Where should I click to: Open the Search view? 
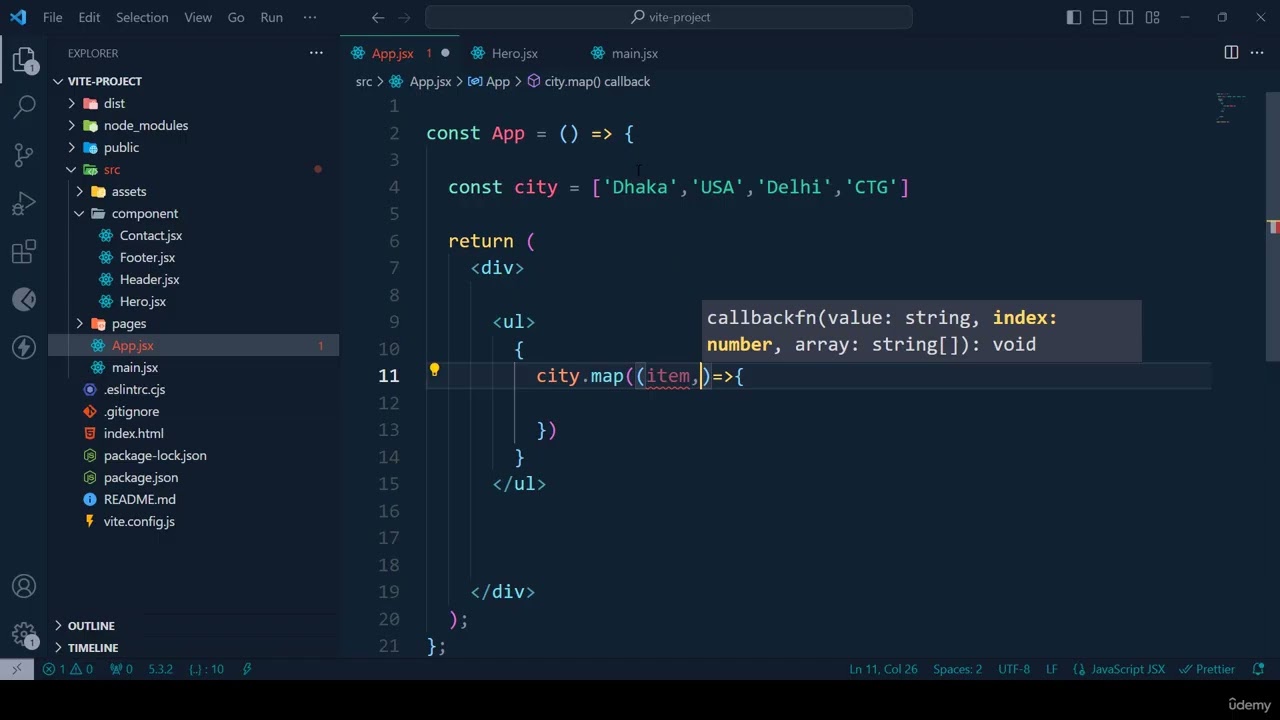24,106
